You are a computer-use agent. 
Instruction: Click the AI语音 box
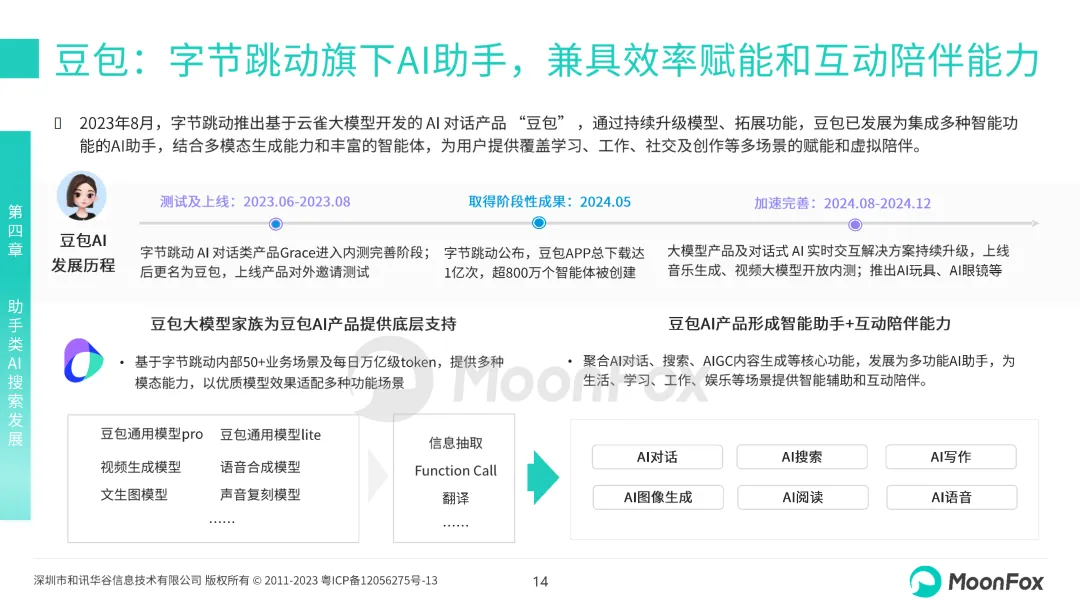[x=951, y=497]
